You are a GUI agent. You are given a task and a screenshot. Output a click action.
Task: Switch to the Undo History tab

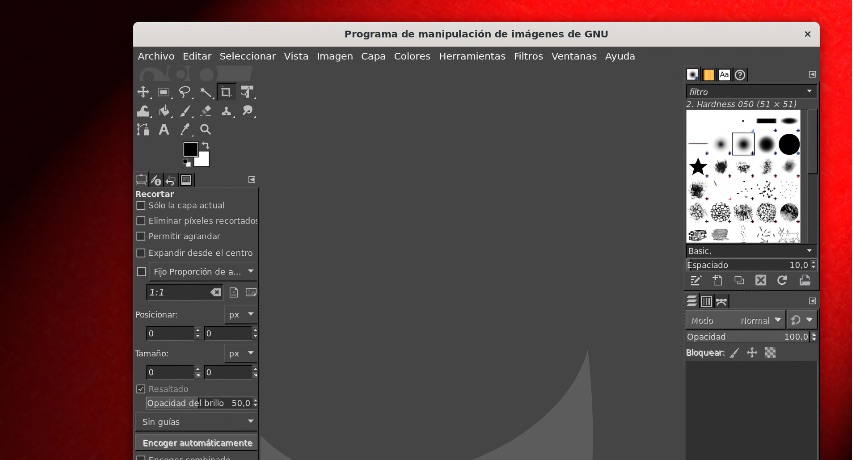point(171,180)
